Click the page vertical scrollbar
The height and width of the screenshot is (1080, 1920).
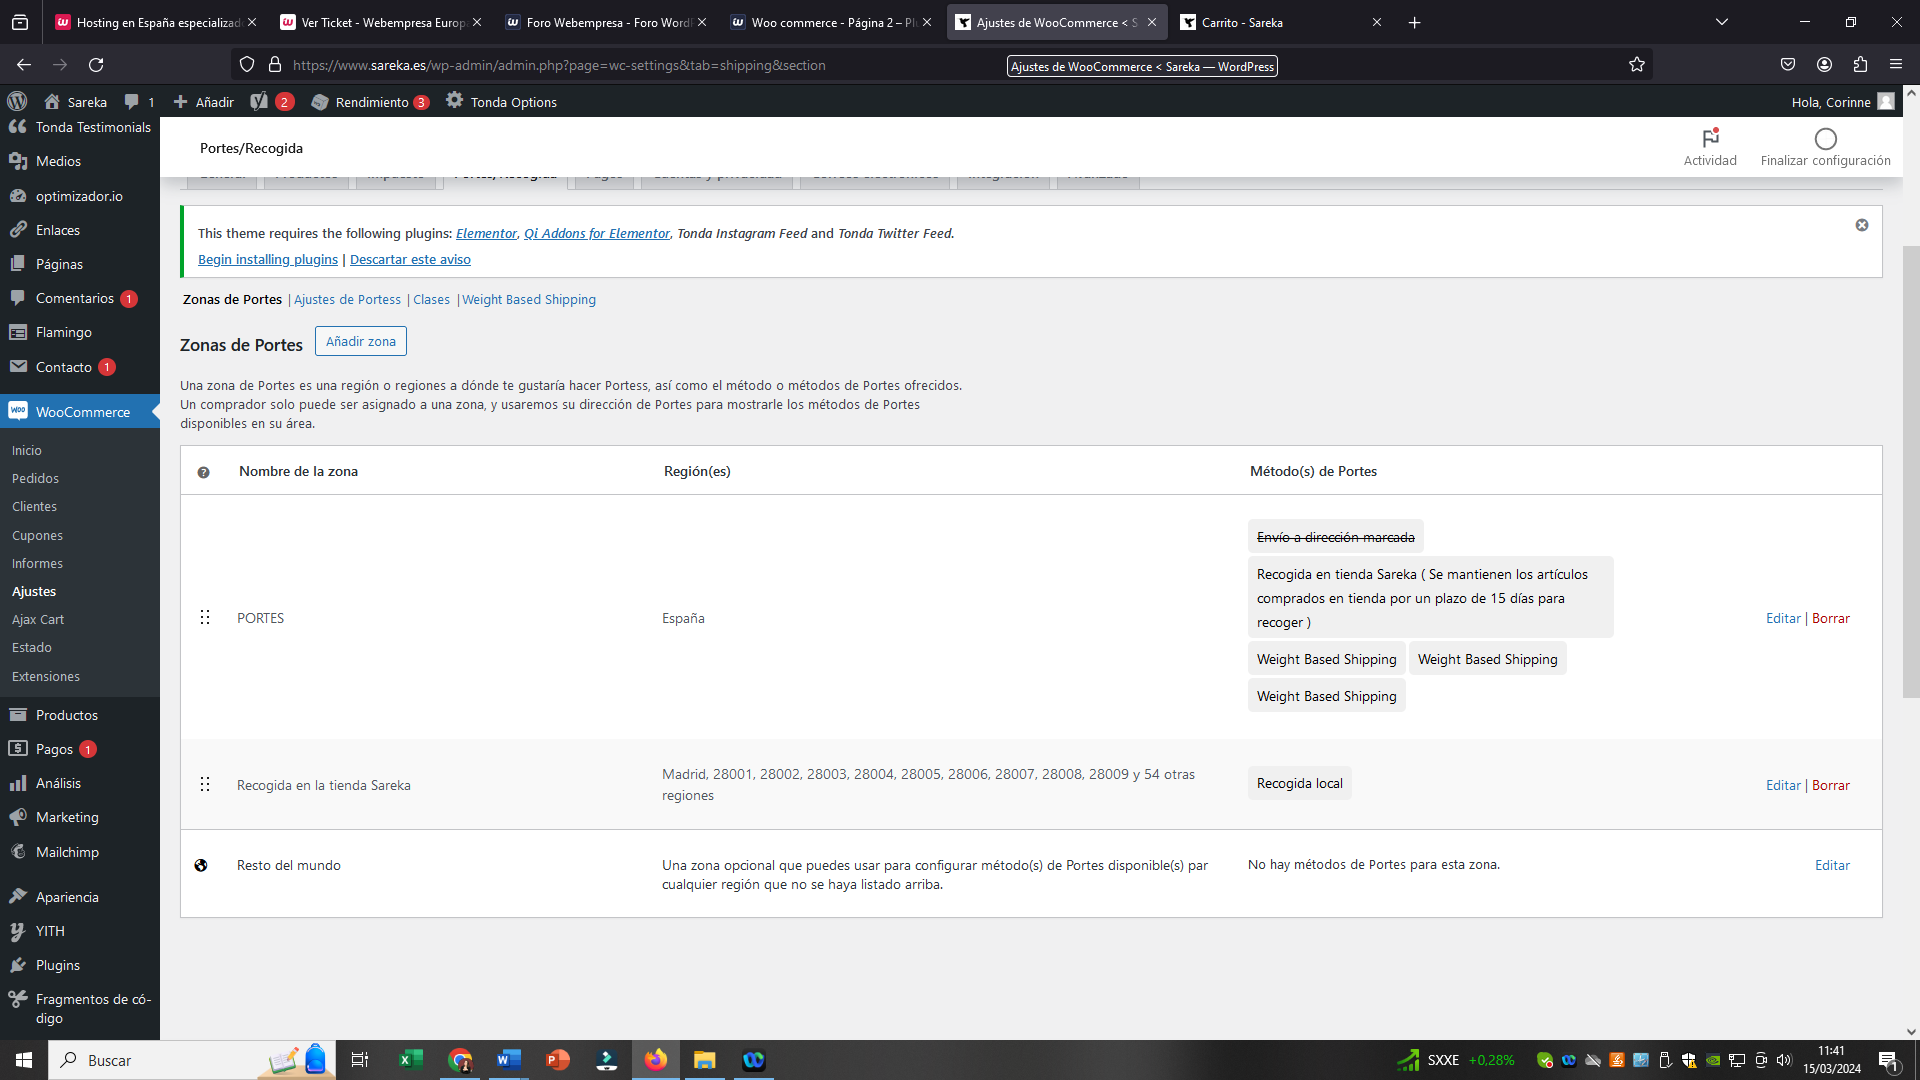pyautogui.click(x=1911, y=470)
